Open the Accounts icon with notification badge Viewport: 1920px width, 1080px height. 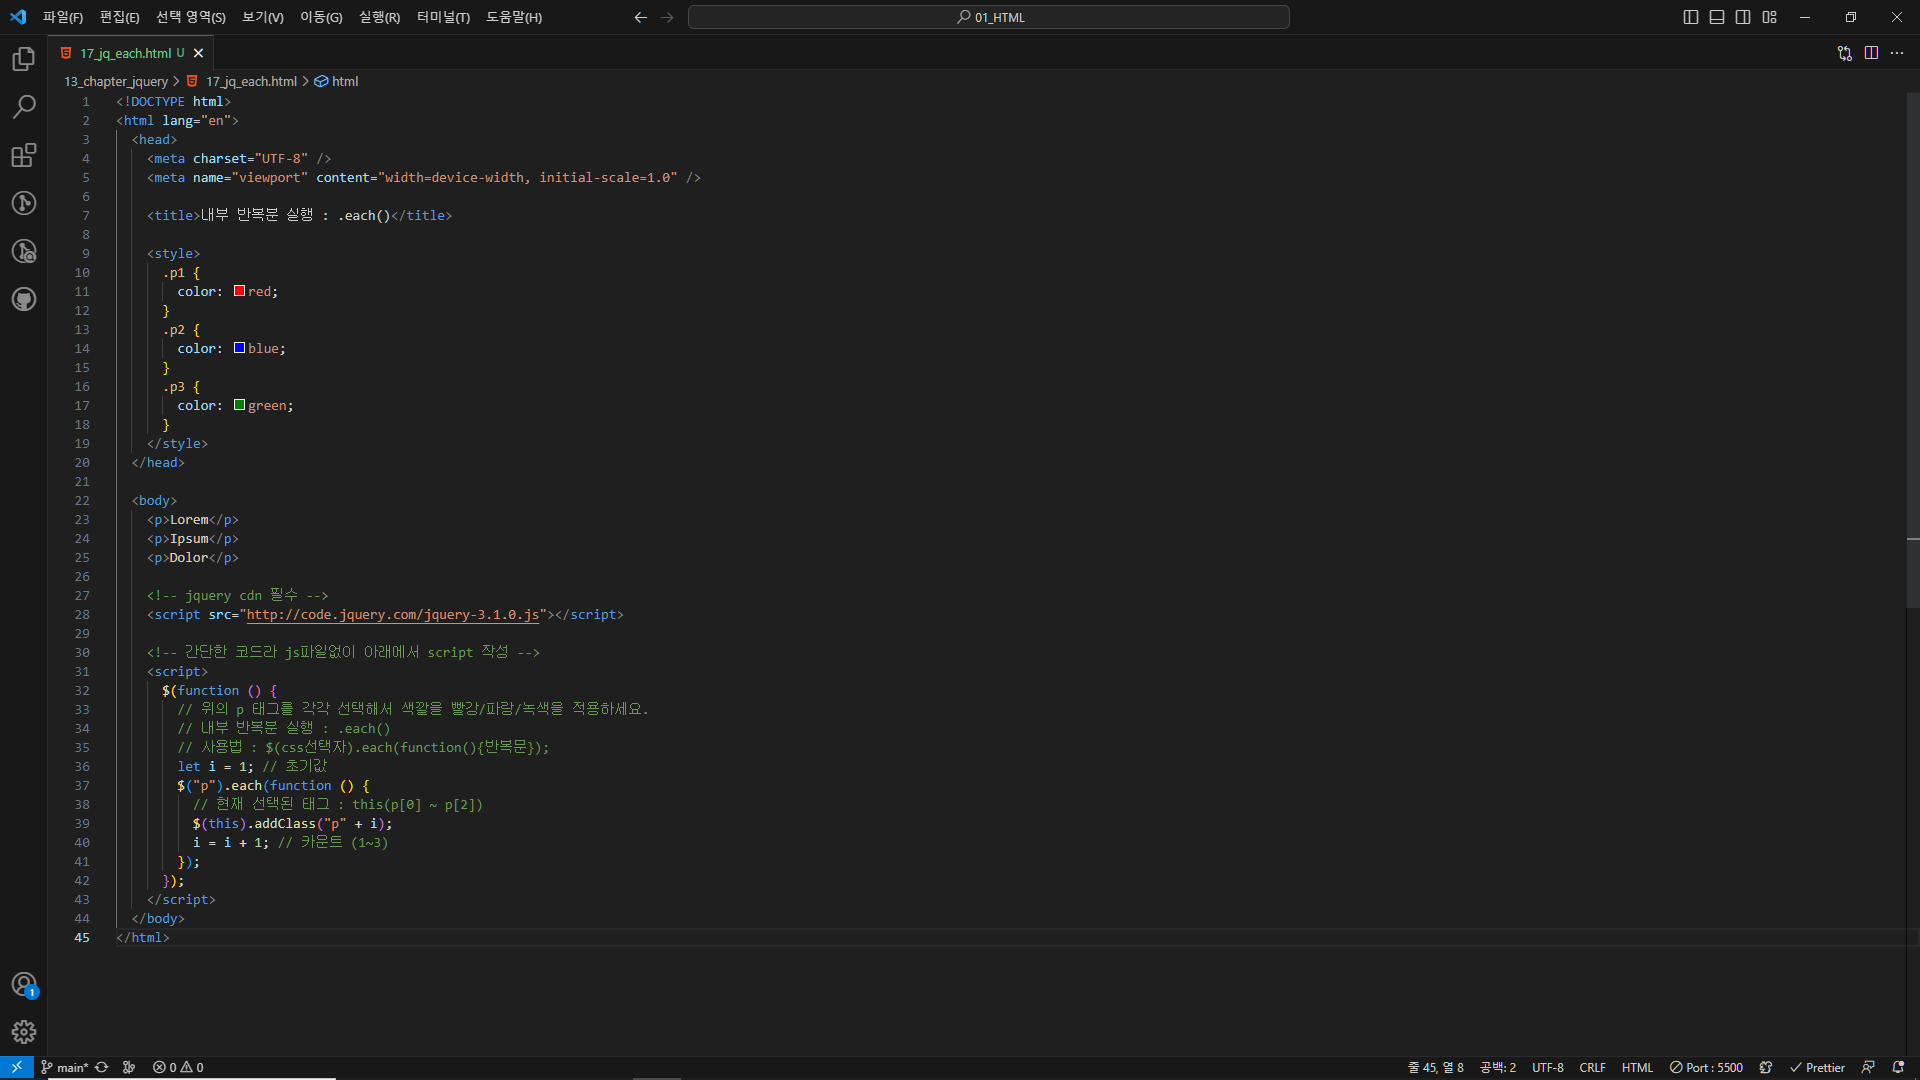coord(24,985)
